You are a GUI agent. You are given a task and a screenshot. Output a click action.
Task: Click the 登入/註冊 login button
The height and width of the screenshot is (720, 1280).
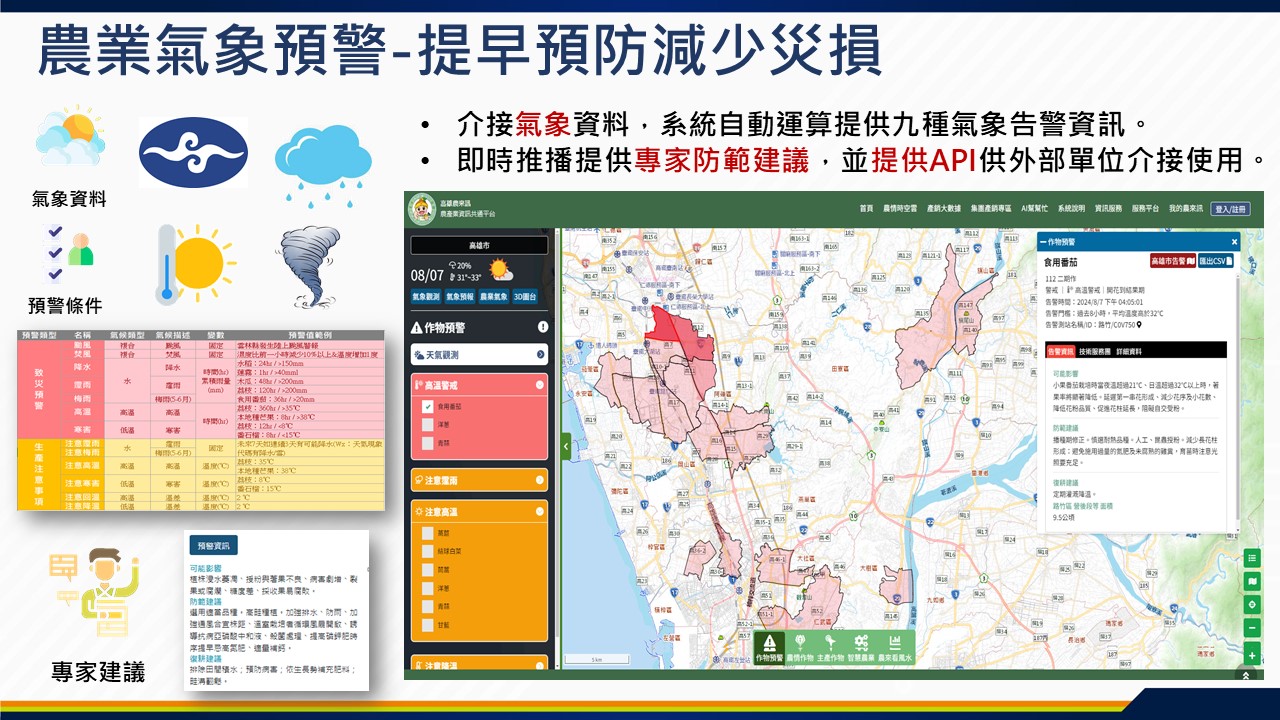1230,209
